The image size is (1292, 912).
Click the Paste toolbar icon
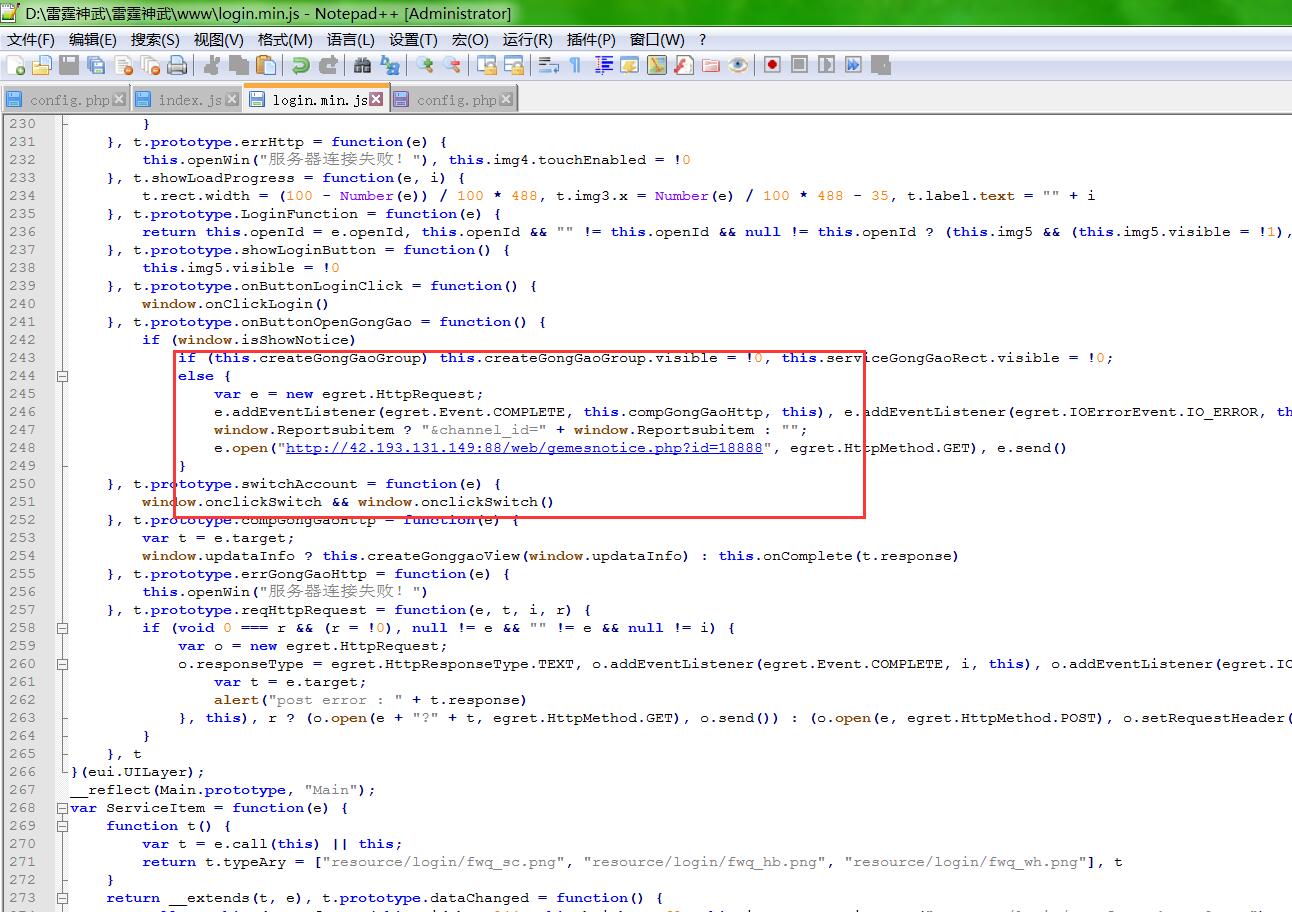[x=265, y=66]
